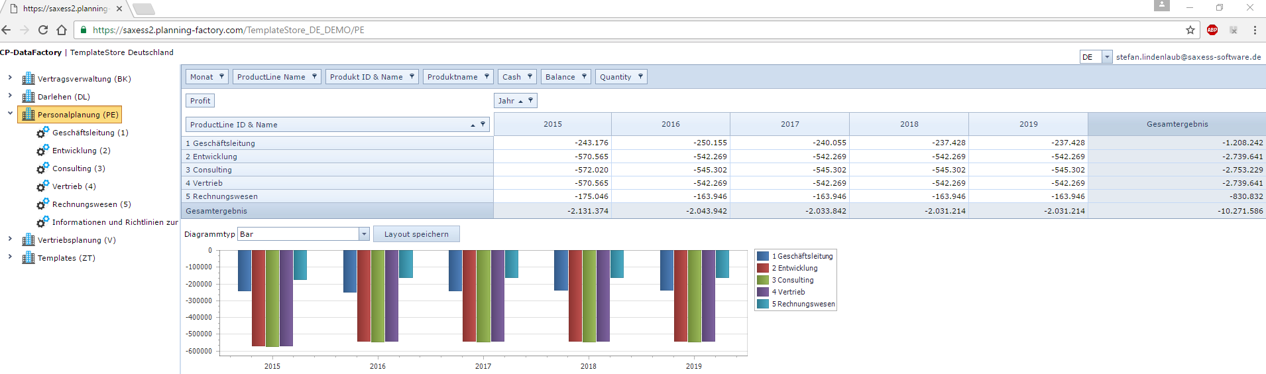Click the Darlehen (DL) building icon

pos(28,96)
